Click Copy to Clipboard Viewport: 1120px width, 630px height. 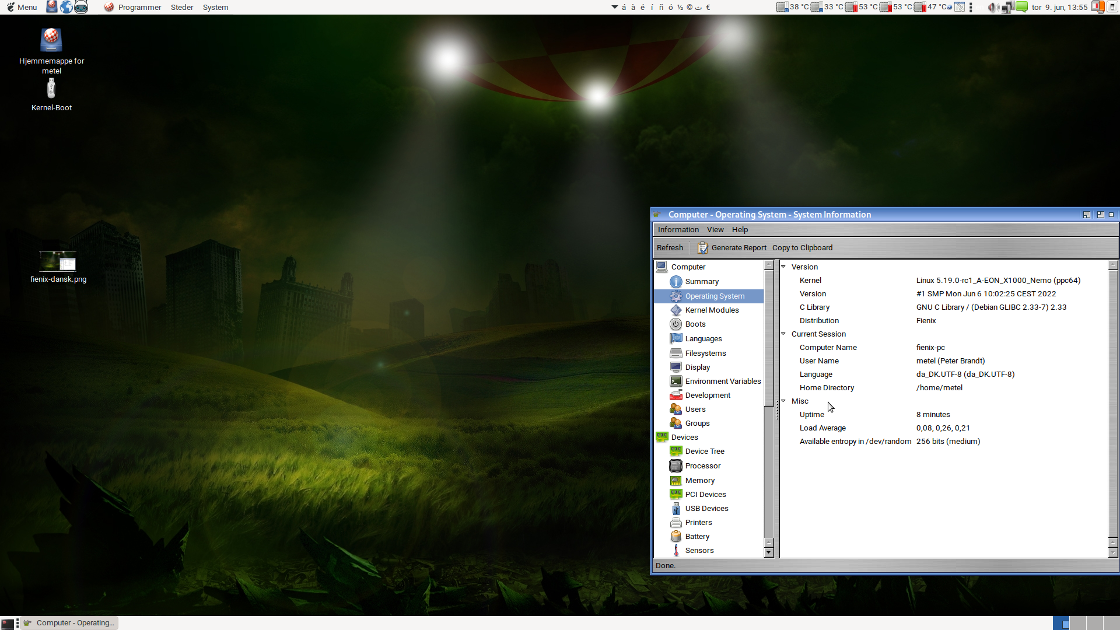pos(802,248)
